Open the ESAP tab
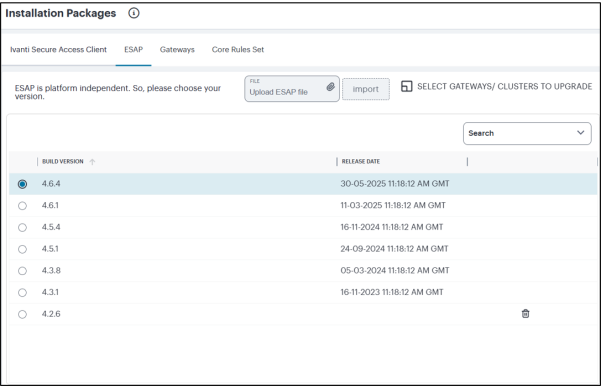The height and width of the screenshot is (386, 601). 133,49
